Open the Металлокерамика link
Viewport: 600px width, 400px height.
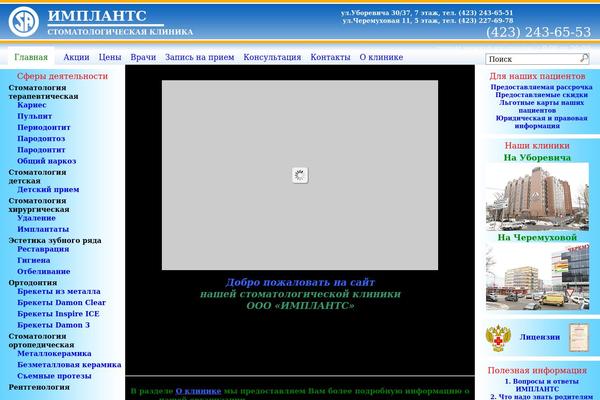pyautogui.click(x=54, y=353)
